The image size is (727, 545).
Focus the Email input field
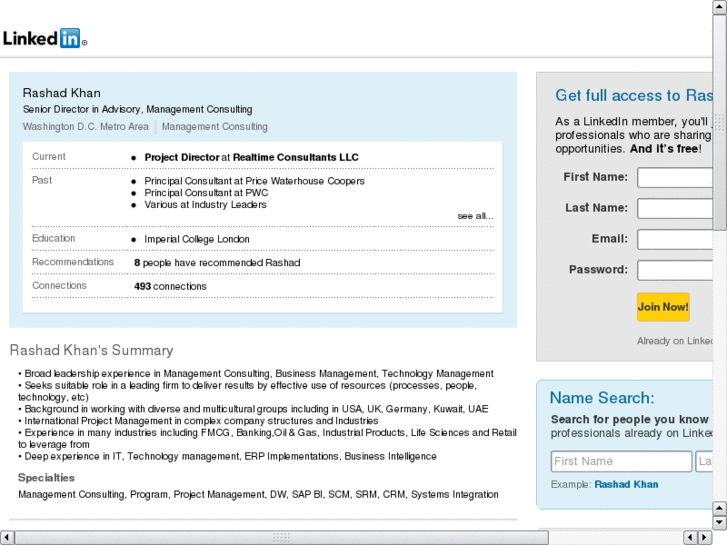(675, 239)
